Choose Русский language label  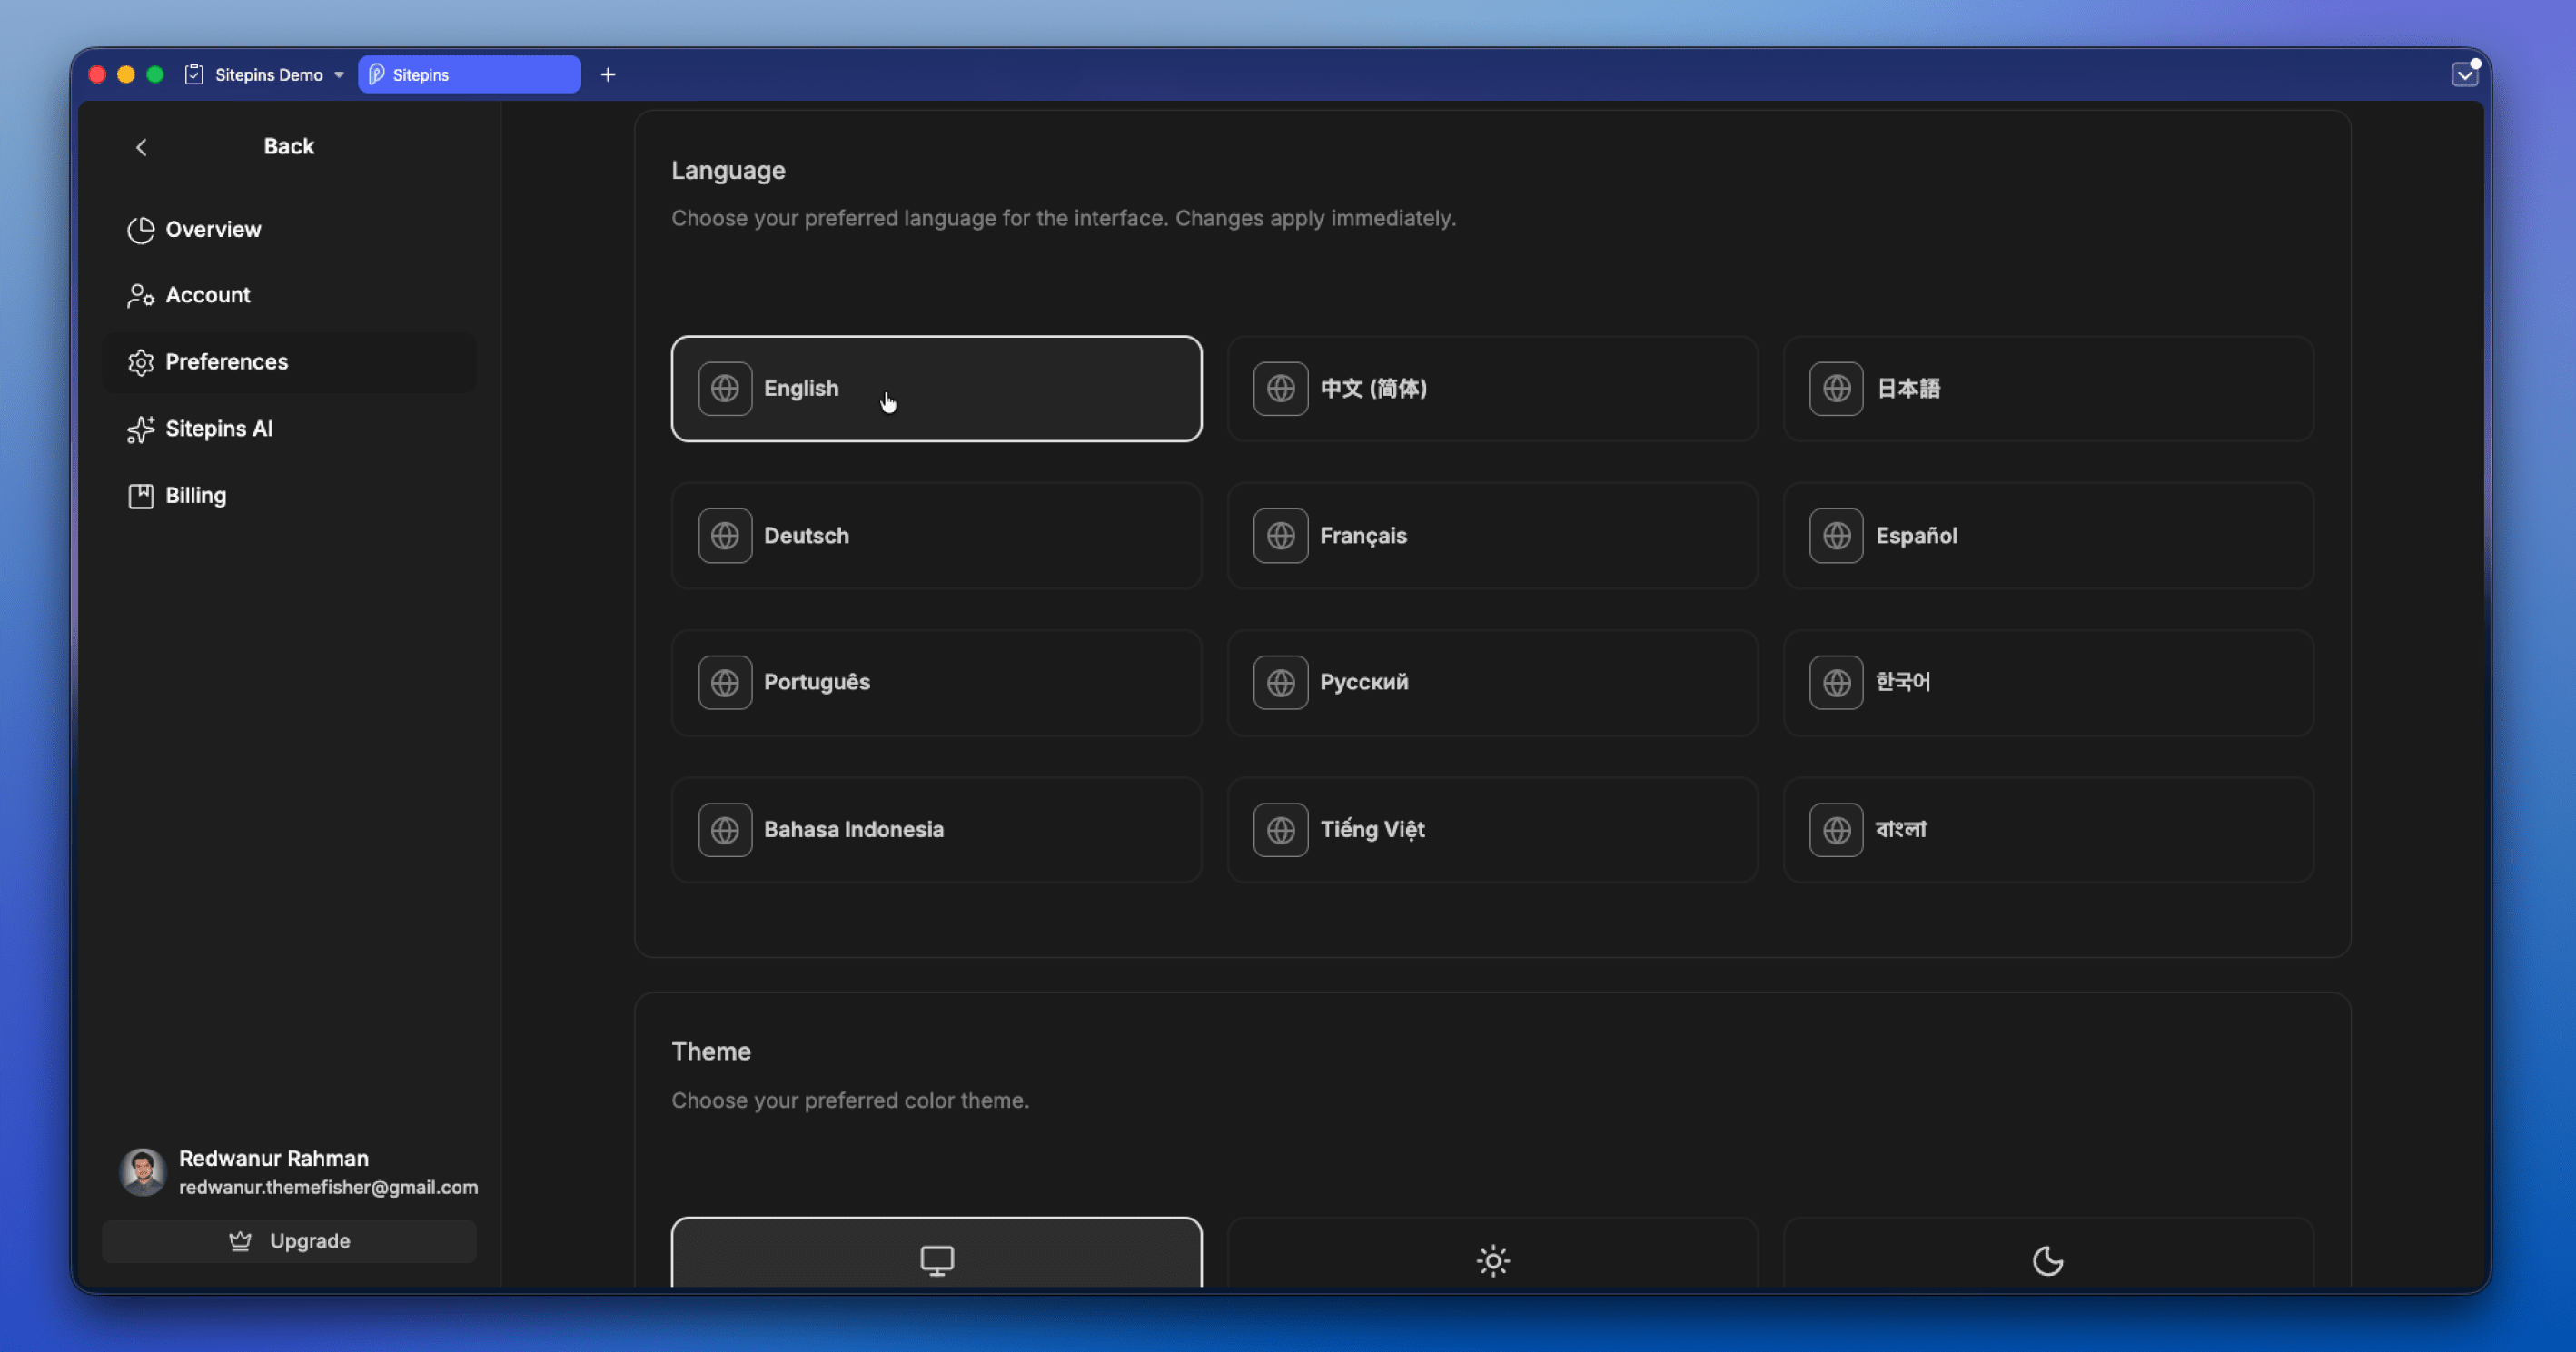pos(1364,683)
